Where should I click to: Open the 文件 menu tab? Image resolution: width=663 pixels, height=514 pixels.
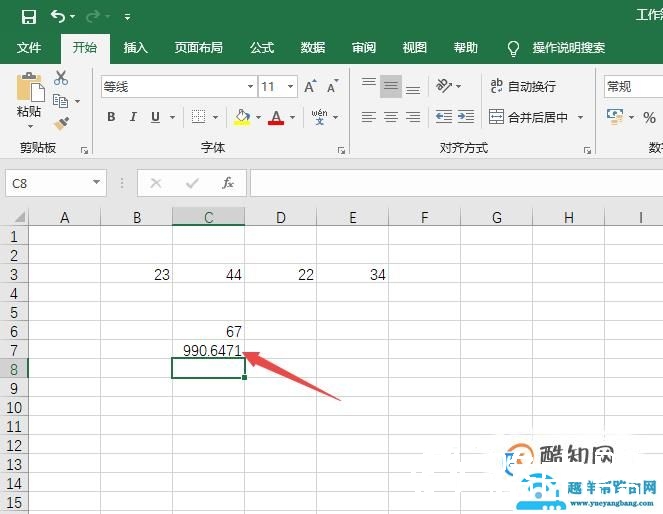tap(29, 48)
